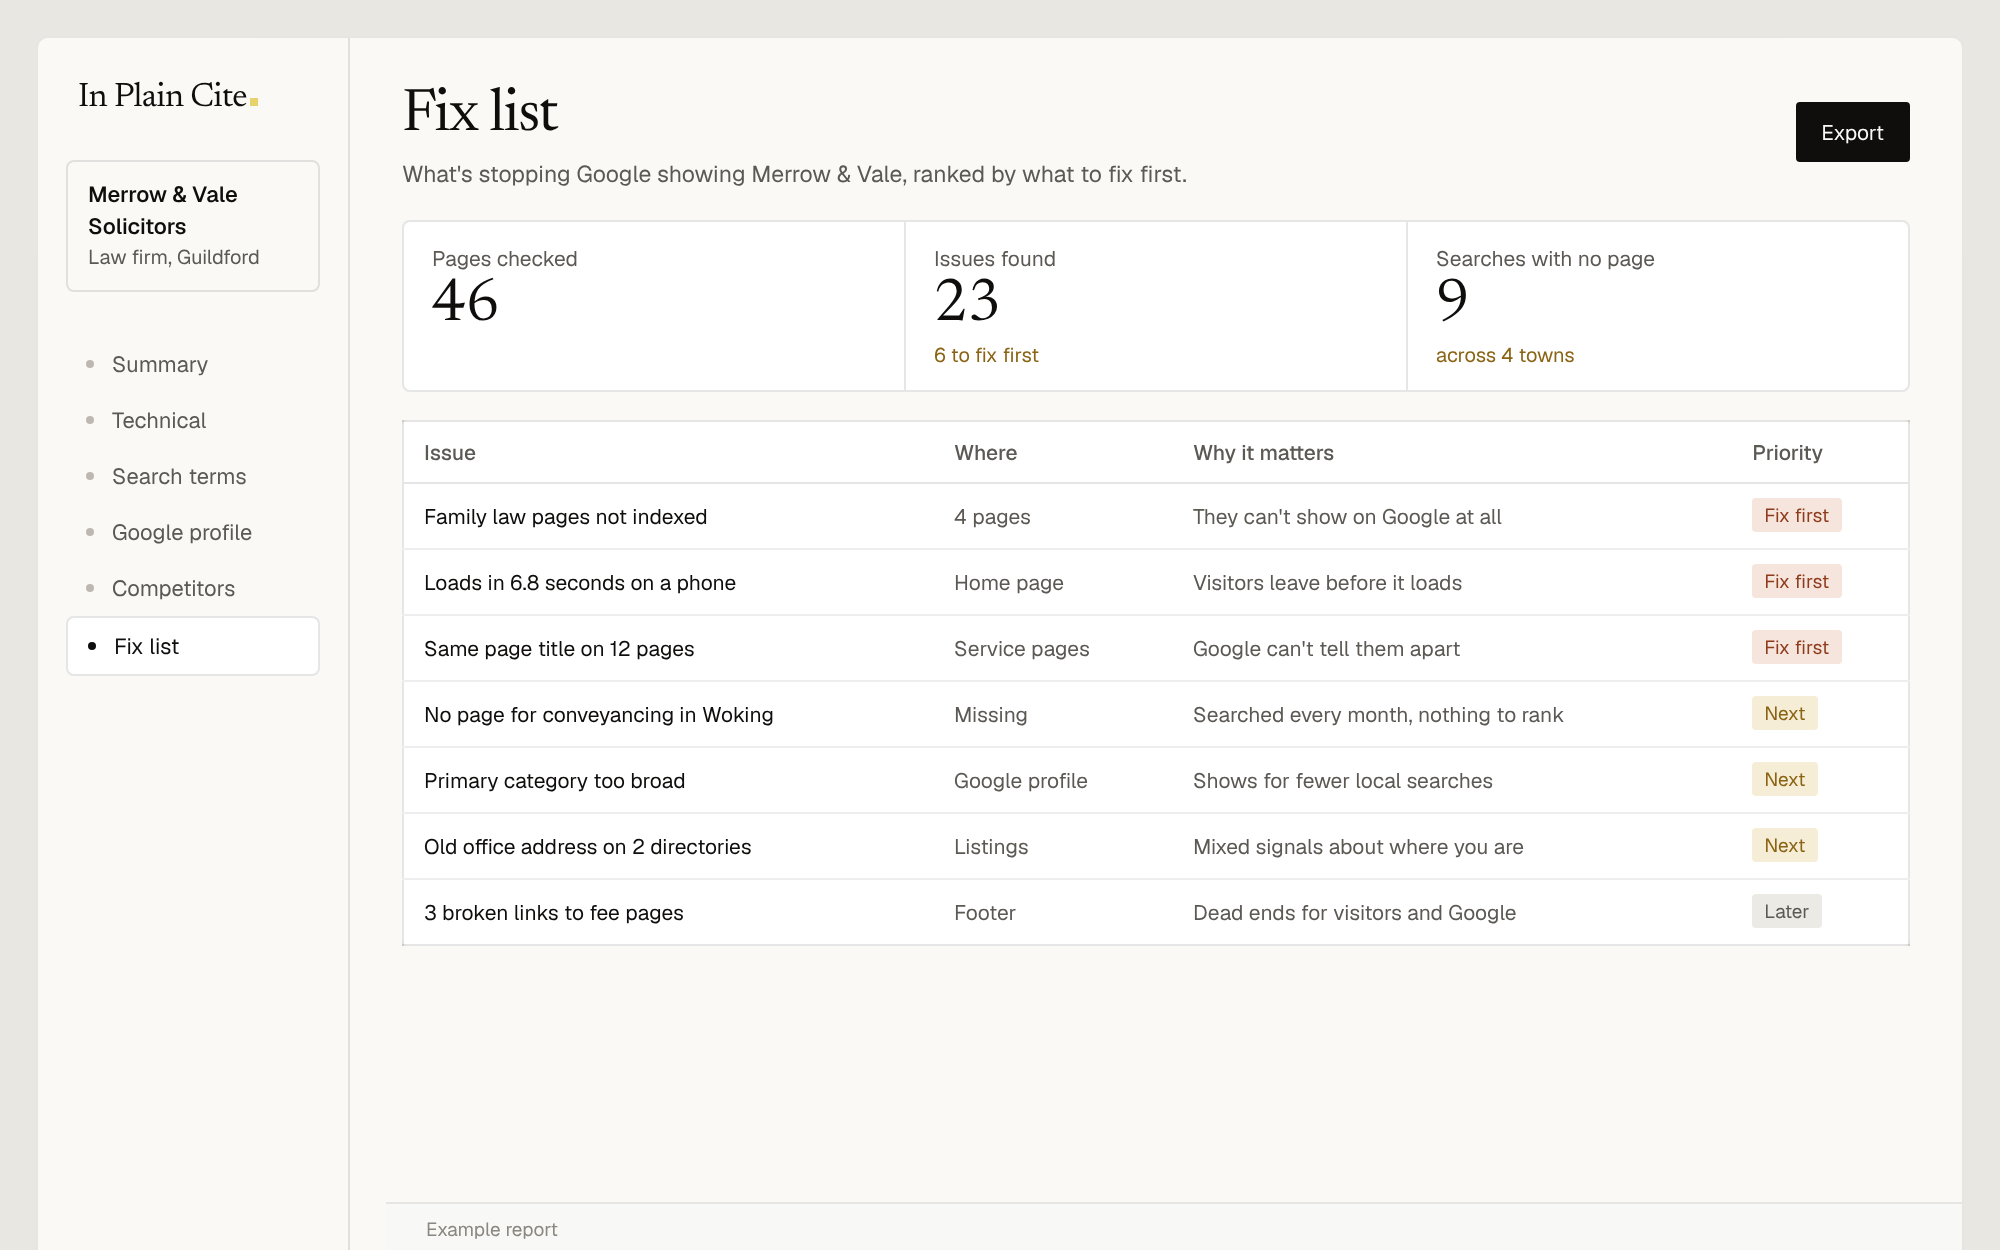Image resolution: width=2000 pixels, height=1250 pixels.
Task: Select the Fix list sidebar item
Action: [x=193, y=646]
